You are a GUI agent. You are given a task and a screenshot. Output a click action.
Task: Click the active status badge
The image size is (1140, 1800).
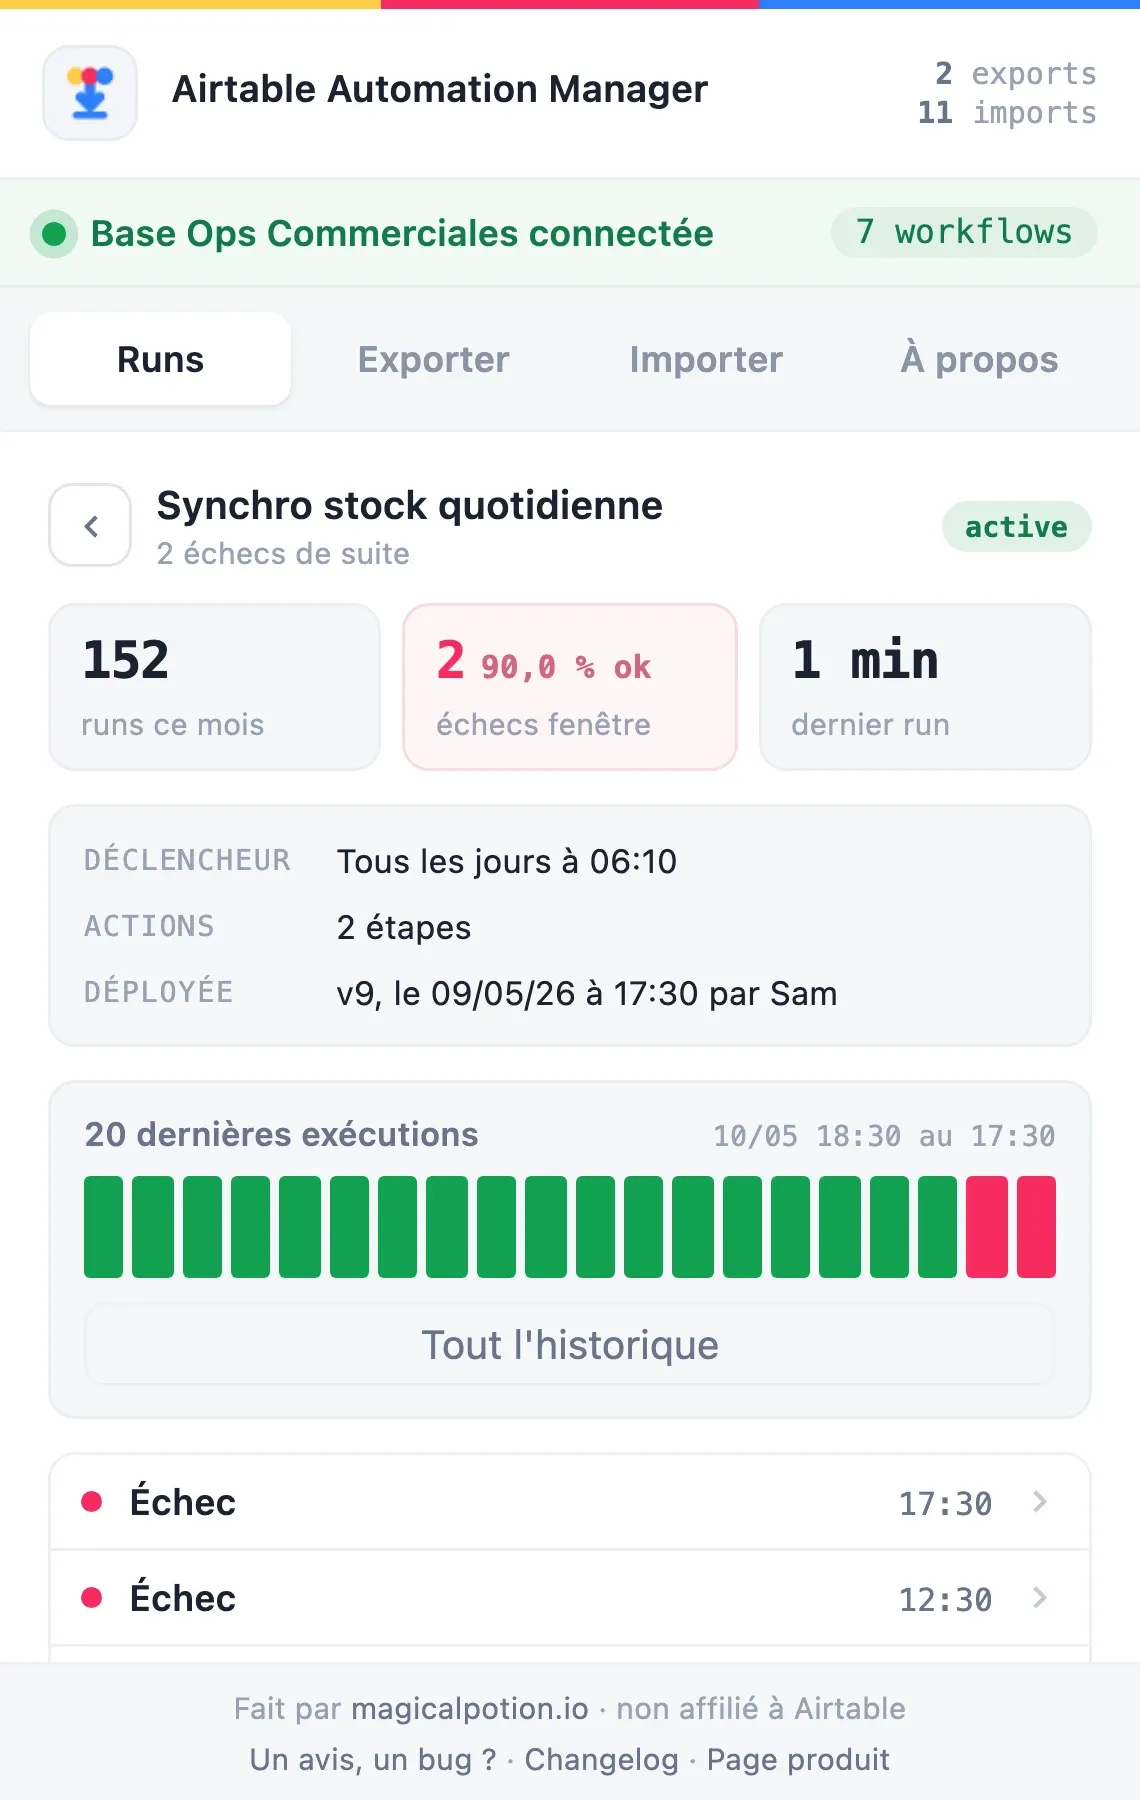point(1016,526)
